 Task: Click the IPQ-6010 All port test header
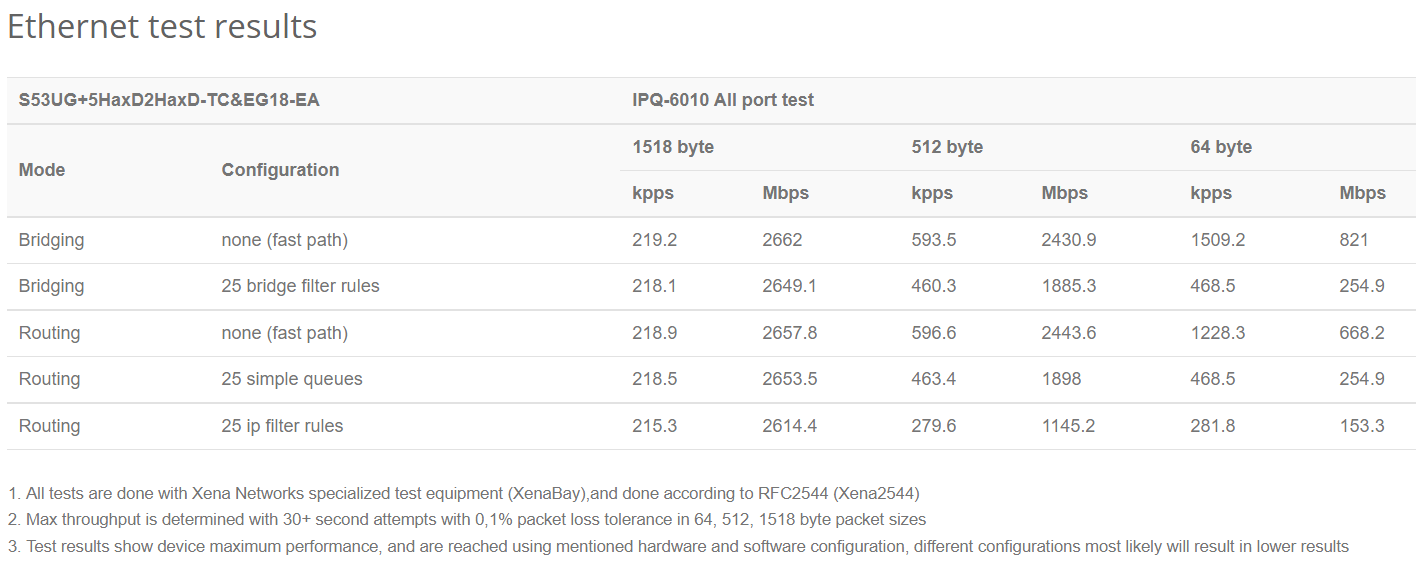723,100
